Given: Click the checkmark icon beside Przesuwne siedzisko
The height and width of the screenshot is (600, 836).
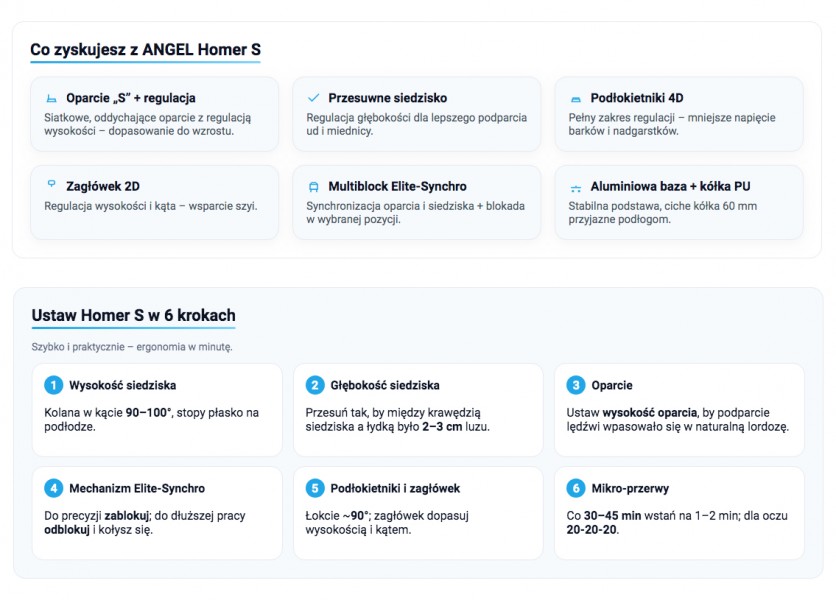Looking at the screenshot, I should 314,98.
